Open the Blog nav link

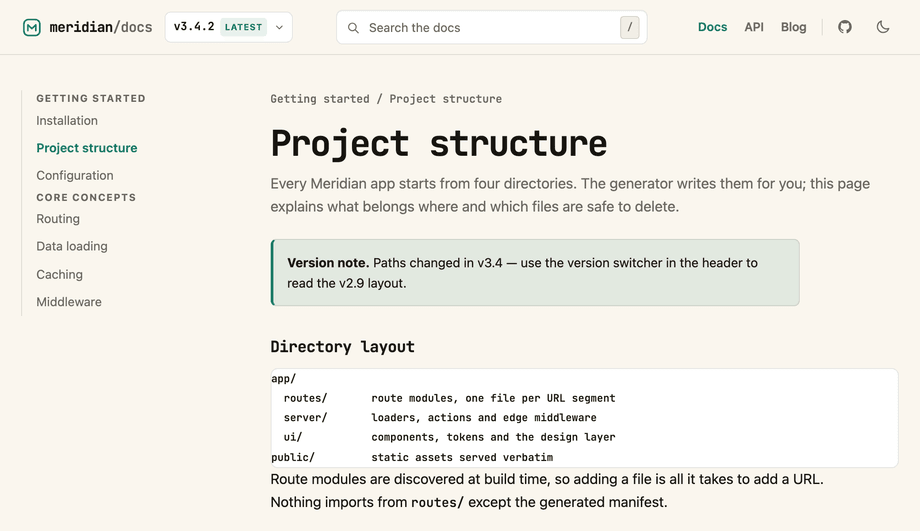pos(793,27)
